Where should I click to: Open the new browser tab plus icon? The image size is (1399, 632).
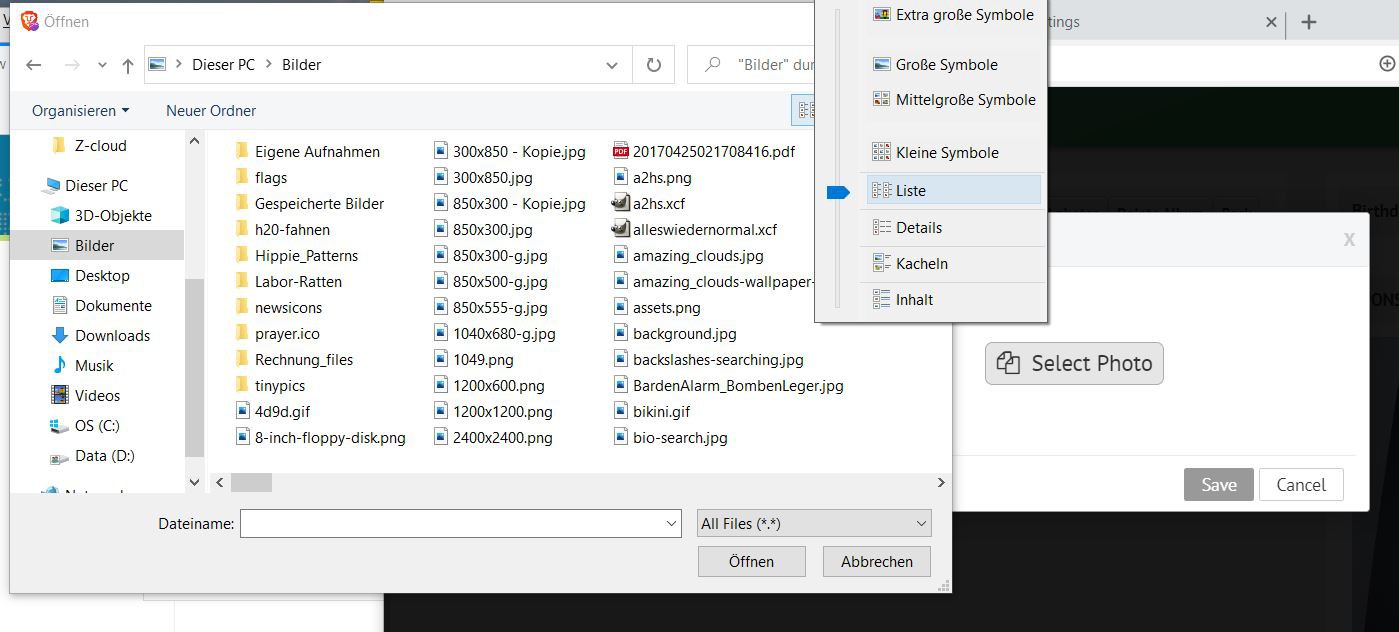1309,22
